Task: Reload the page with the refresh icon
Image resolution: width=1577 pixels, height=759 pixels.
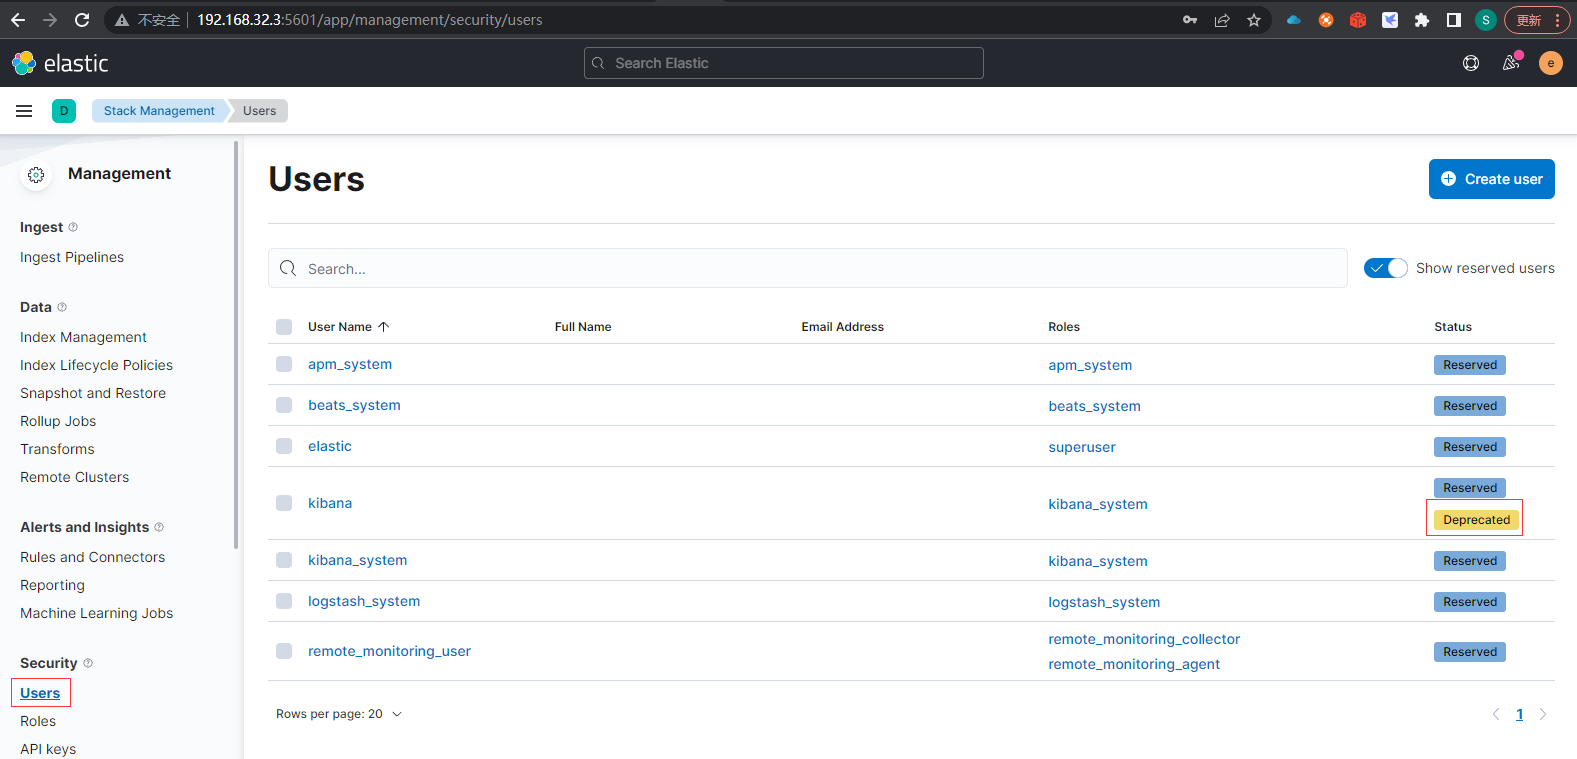Action: click(x=82, y=20)
